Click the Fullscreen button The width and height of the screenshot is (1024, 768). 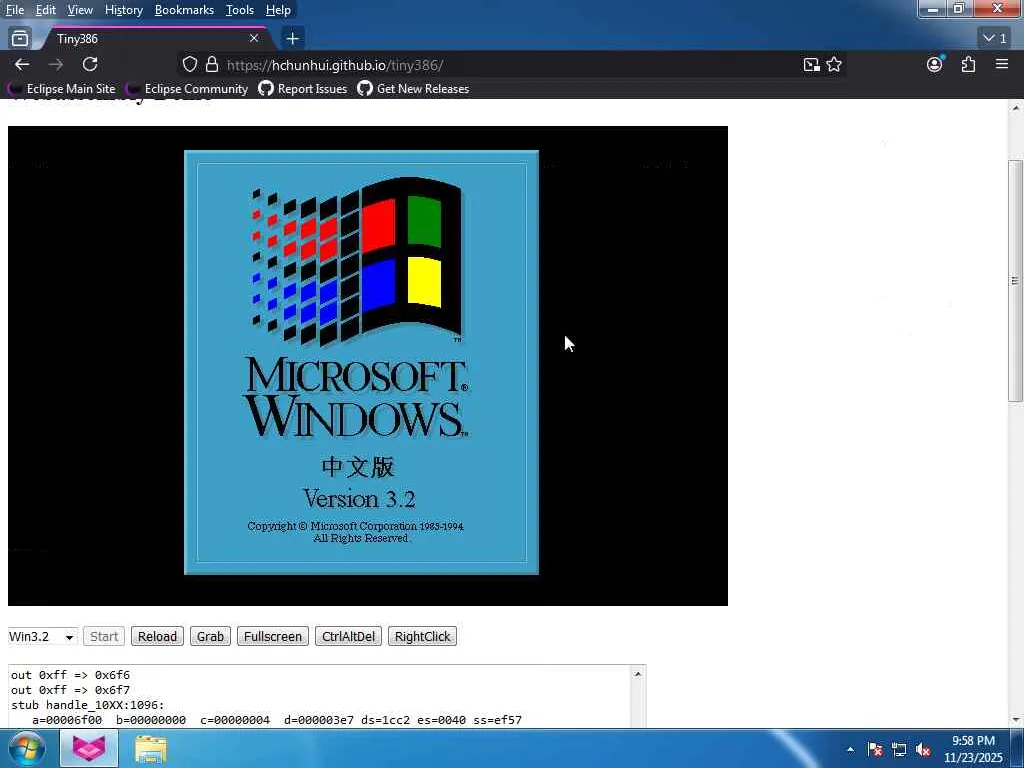(273, 637)
